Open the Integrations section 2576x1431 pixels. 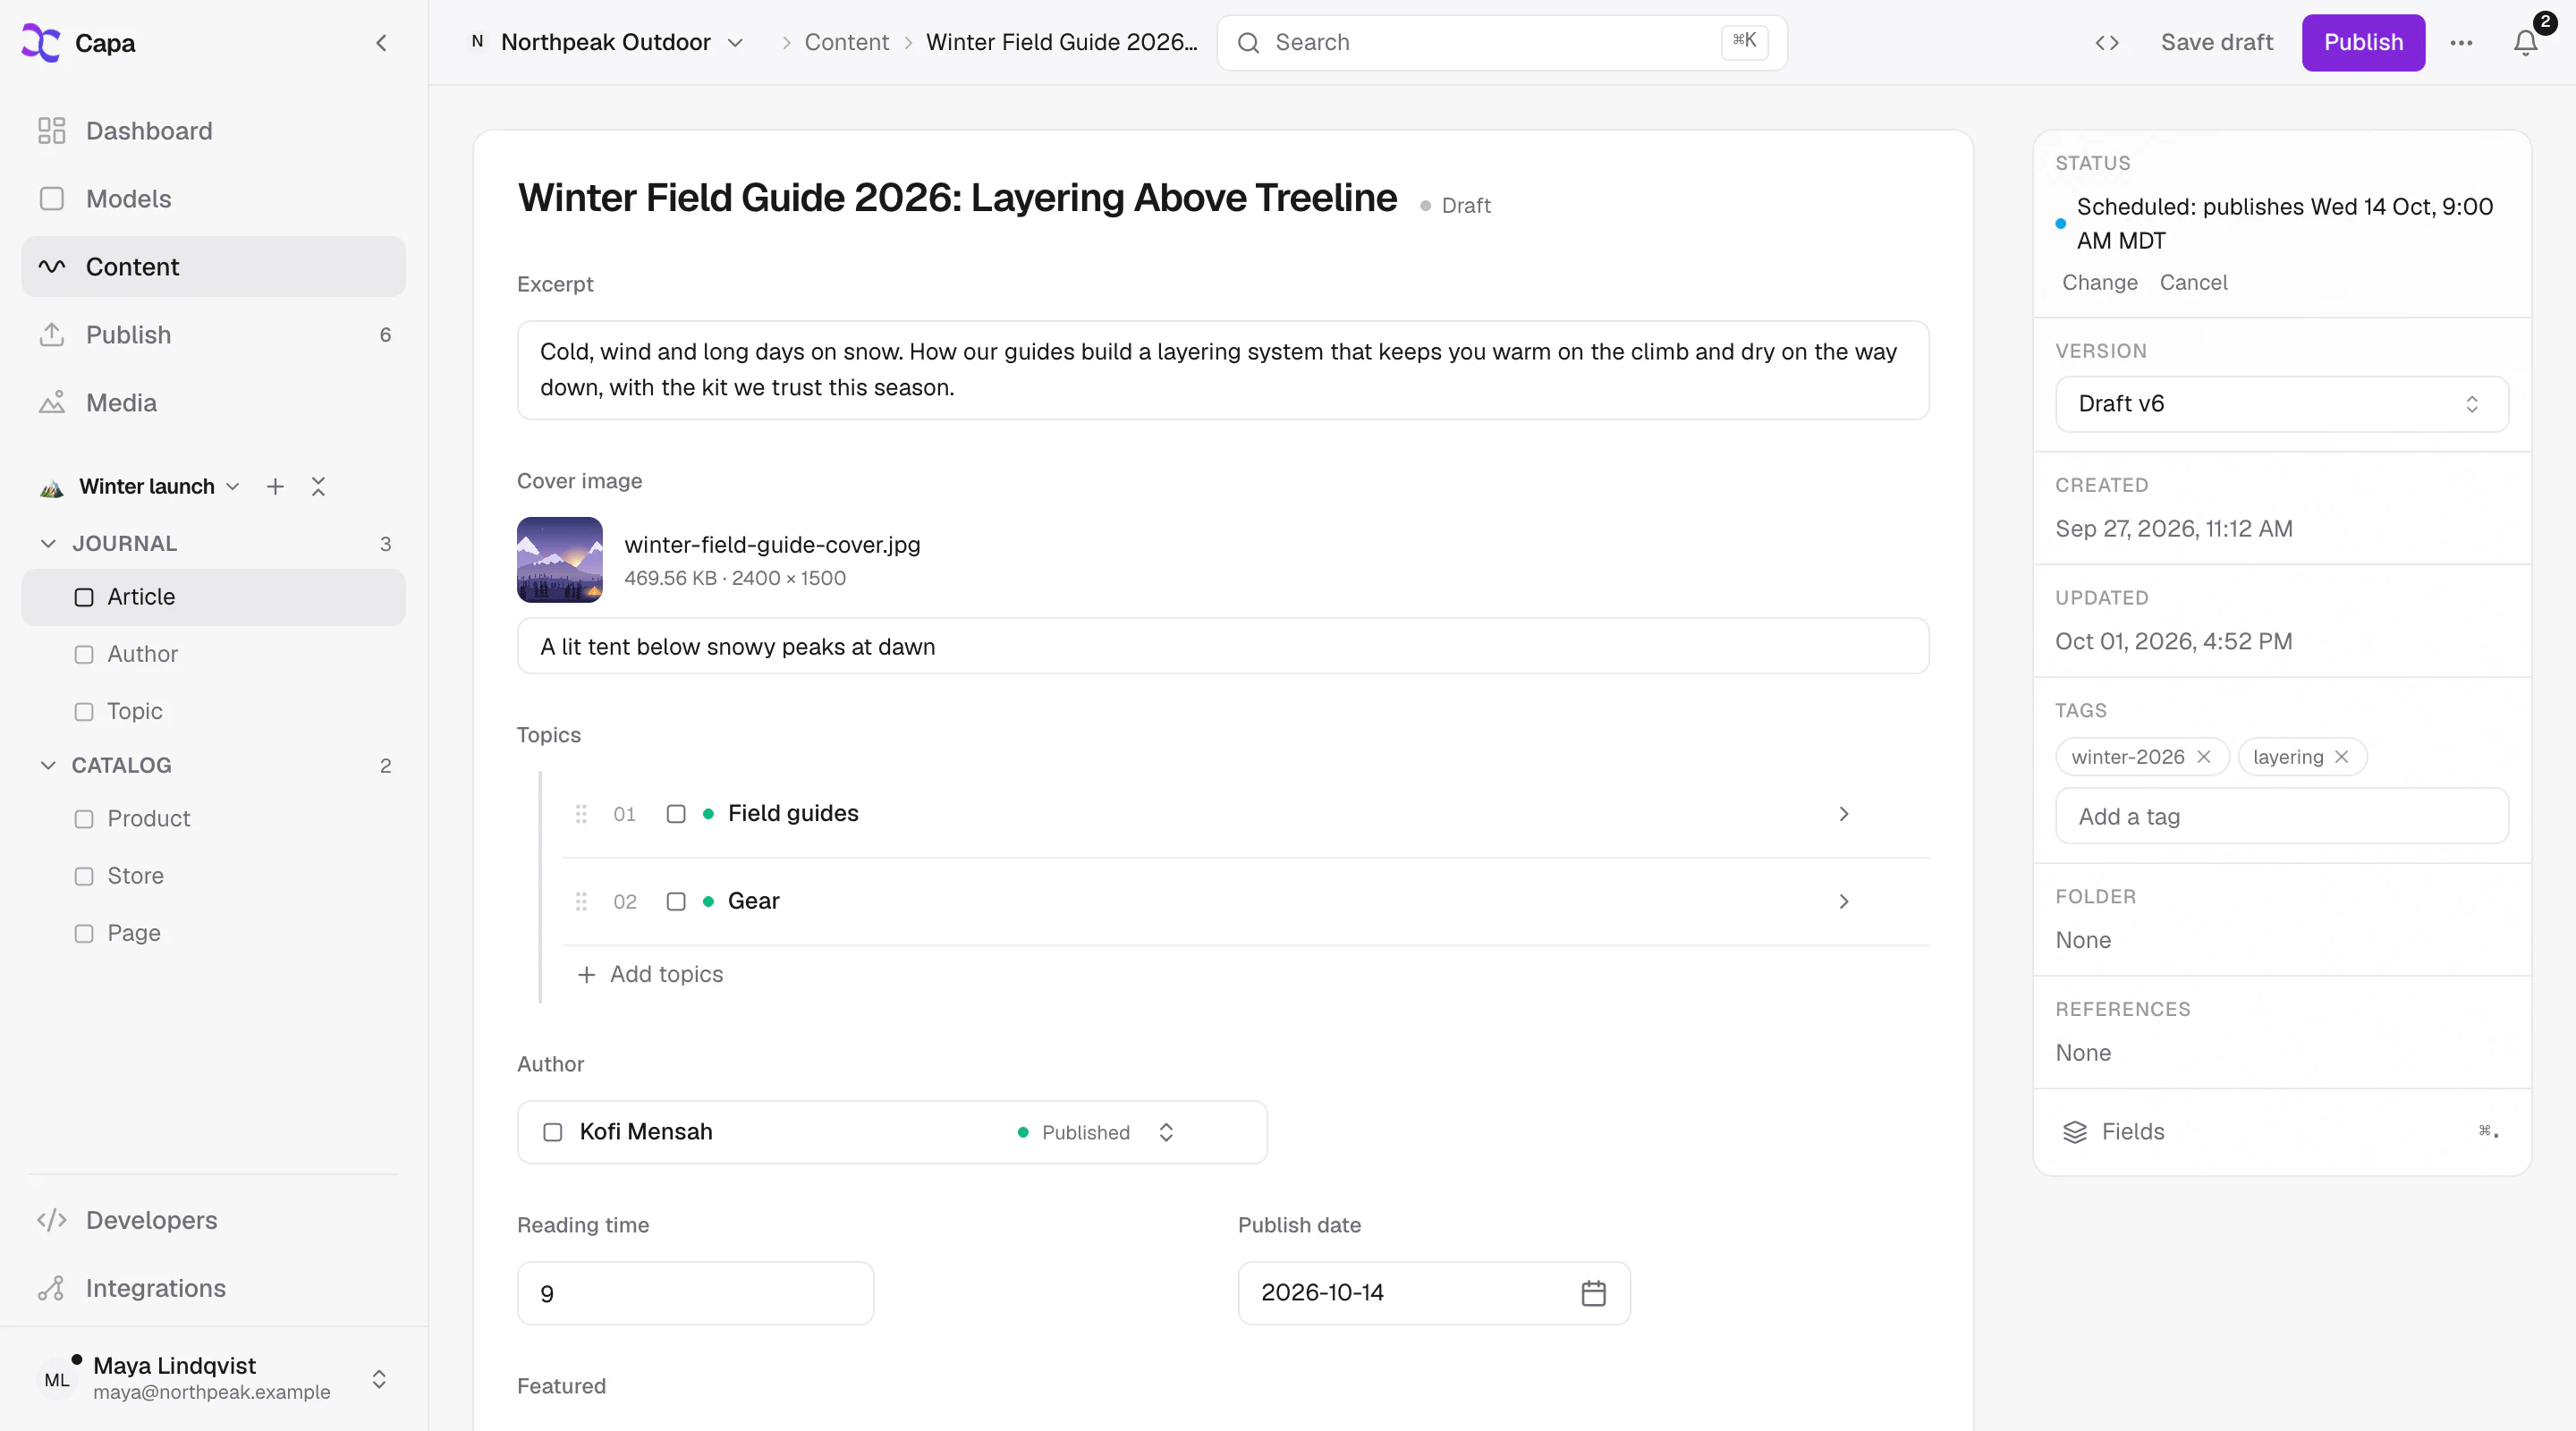(x=214, y=1288)
